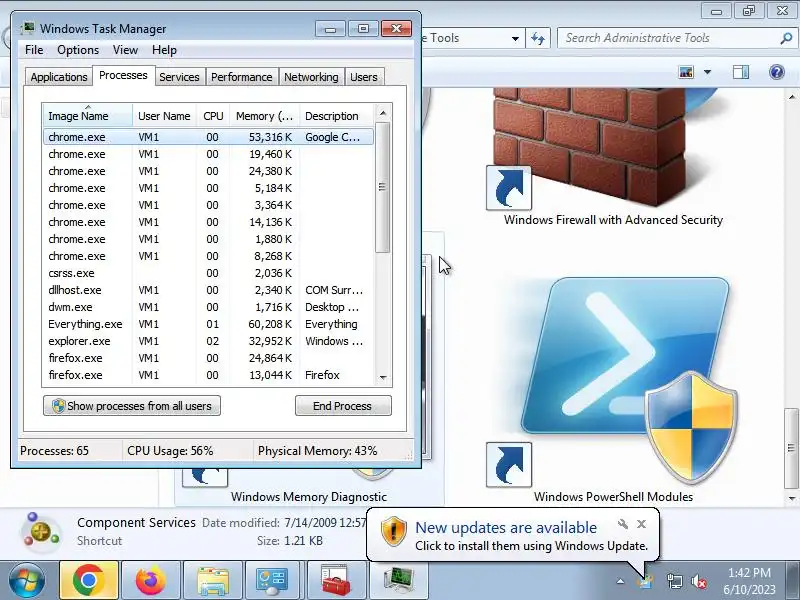Select the chrome.exe row using 5,184 K
This screenshot has width=800, height=600.
(209, 188)
